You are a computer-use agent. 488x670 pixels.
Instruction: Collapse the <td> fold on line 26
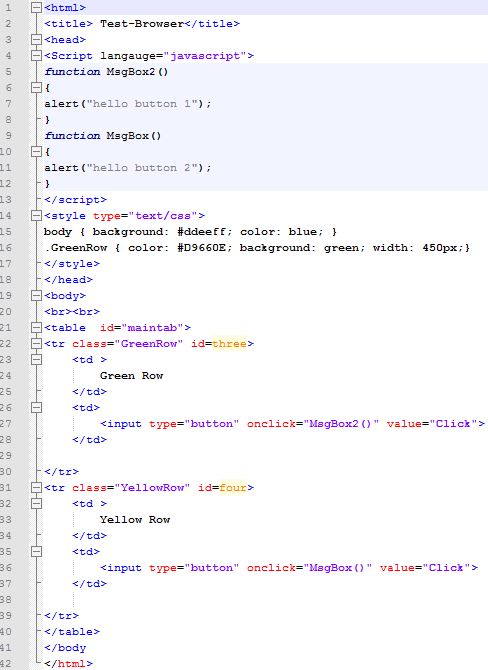[37, 408]
